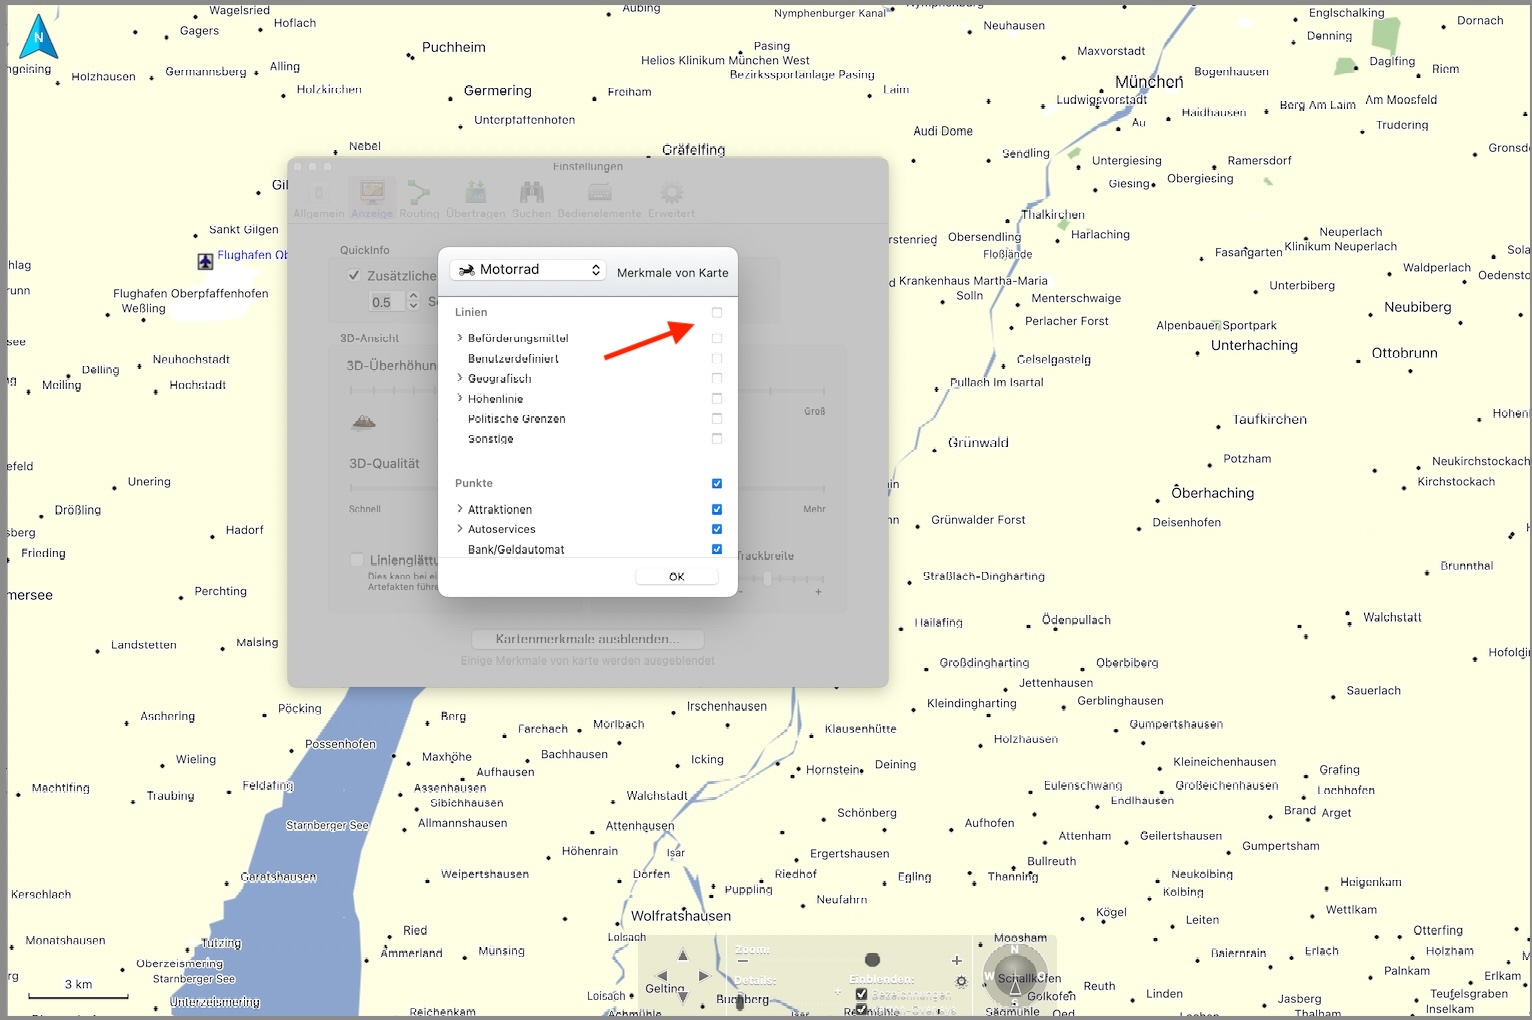Open the Routing settings pane in Einstellungen
Screen dimensions: 1532x1020
(x=419, y=199)
